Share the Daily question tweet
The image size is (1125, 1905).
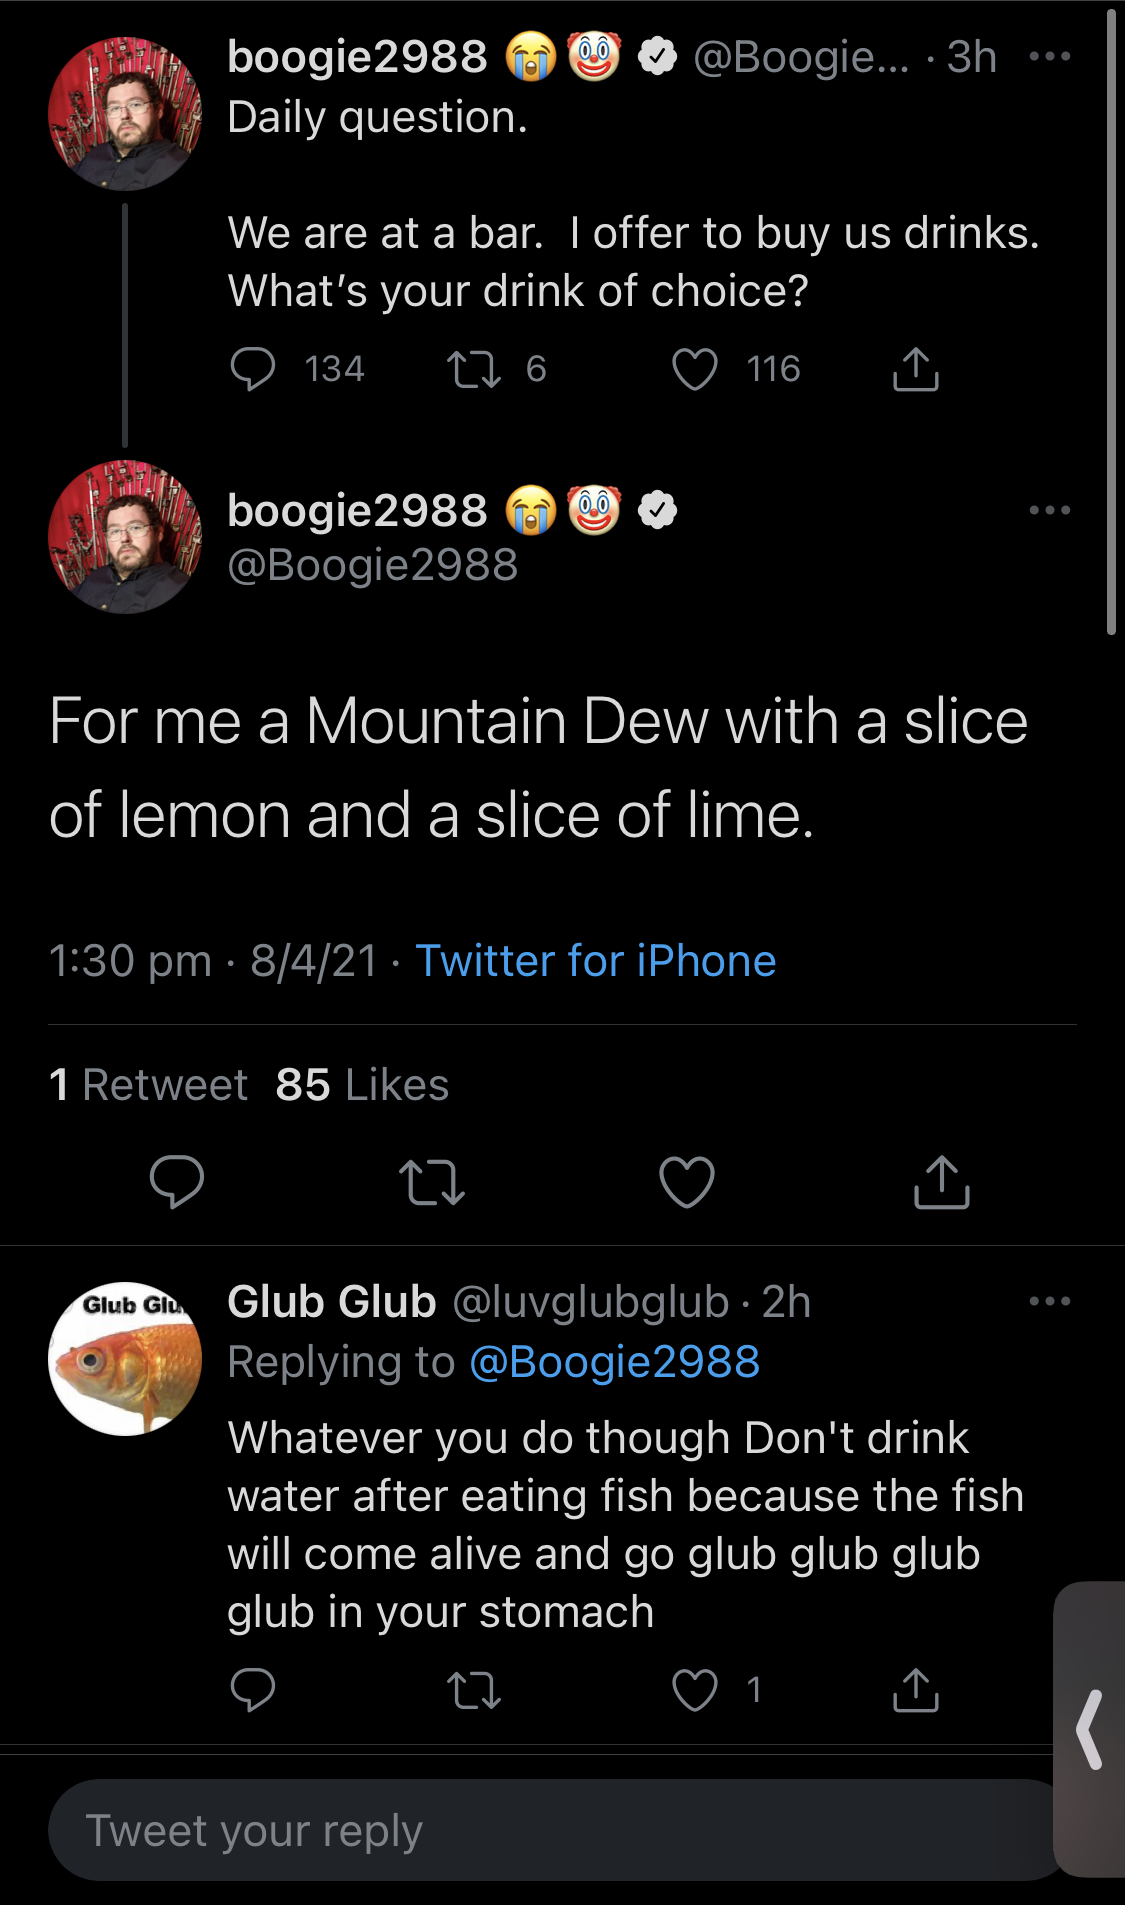[x=915, y=369]
